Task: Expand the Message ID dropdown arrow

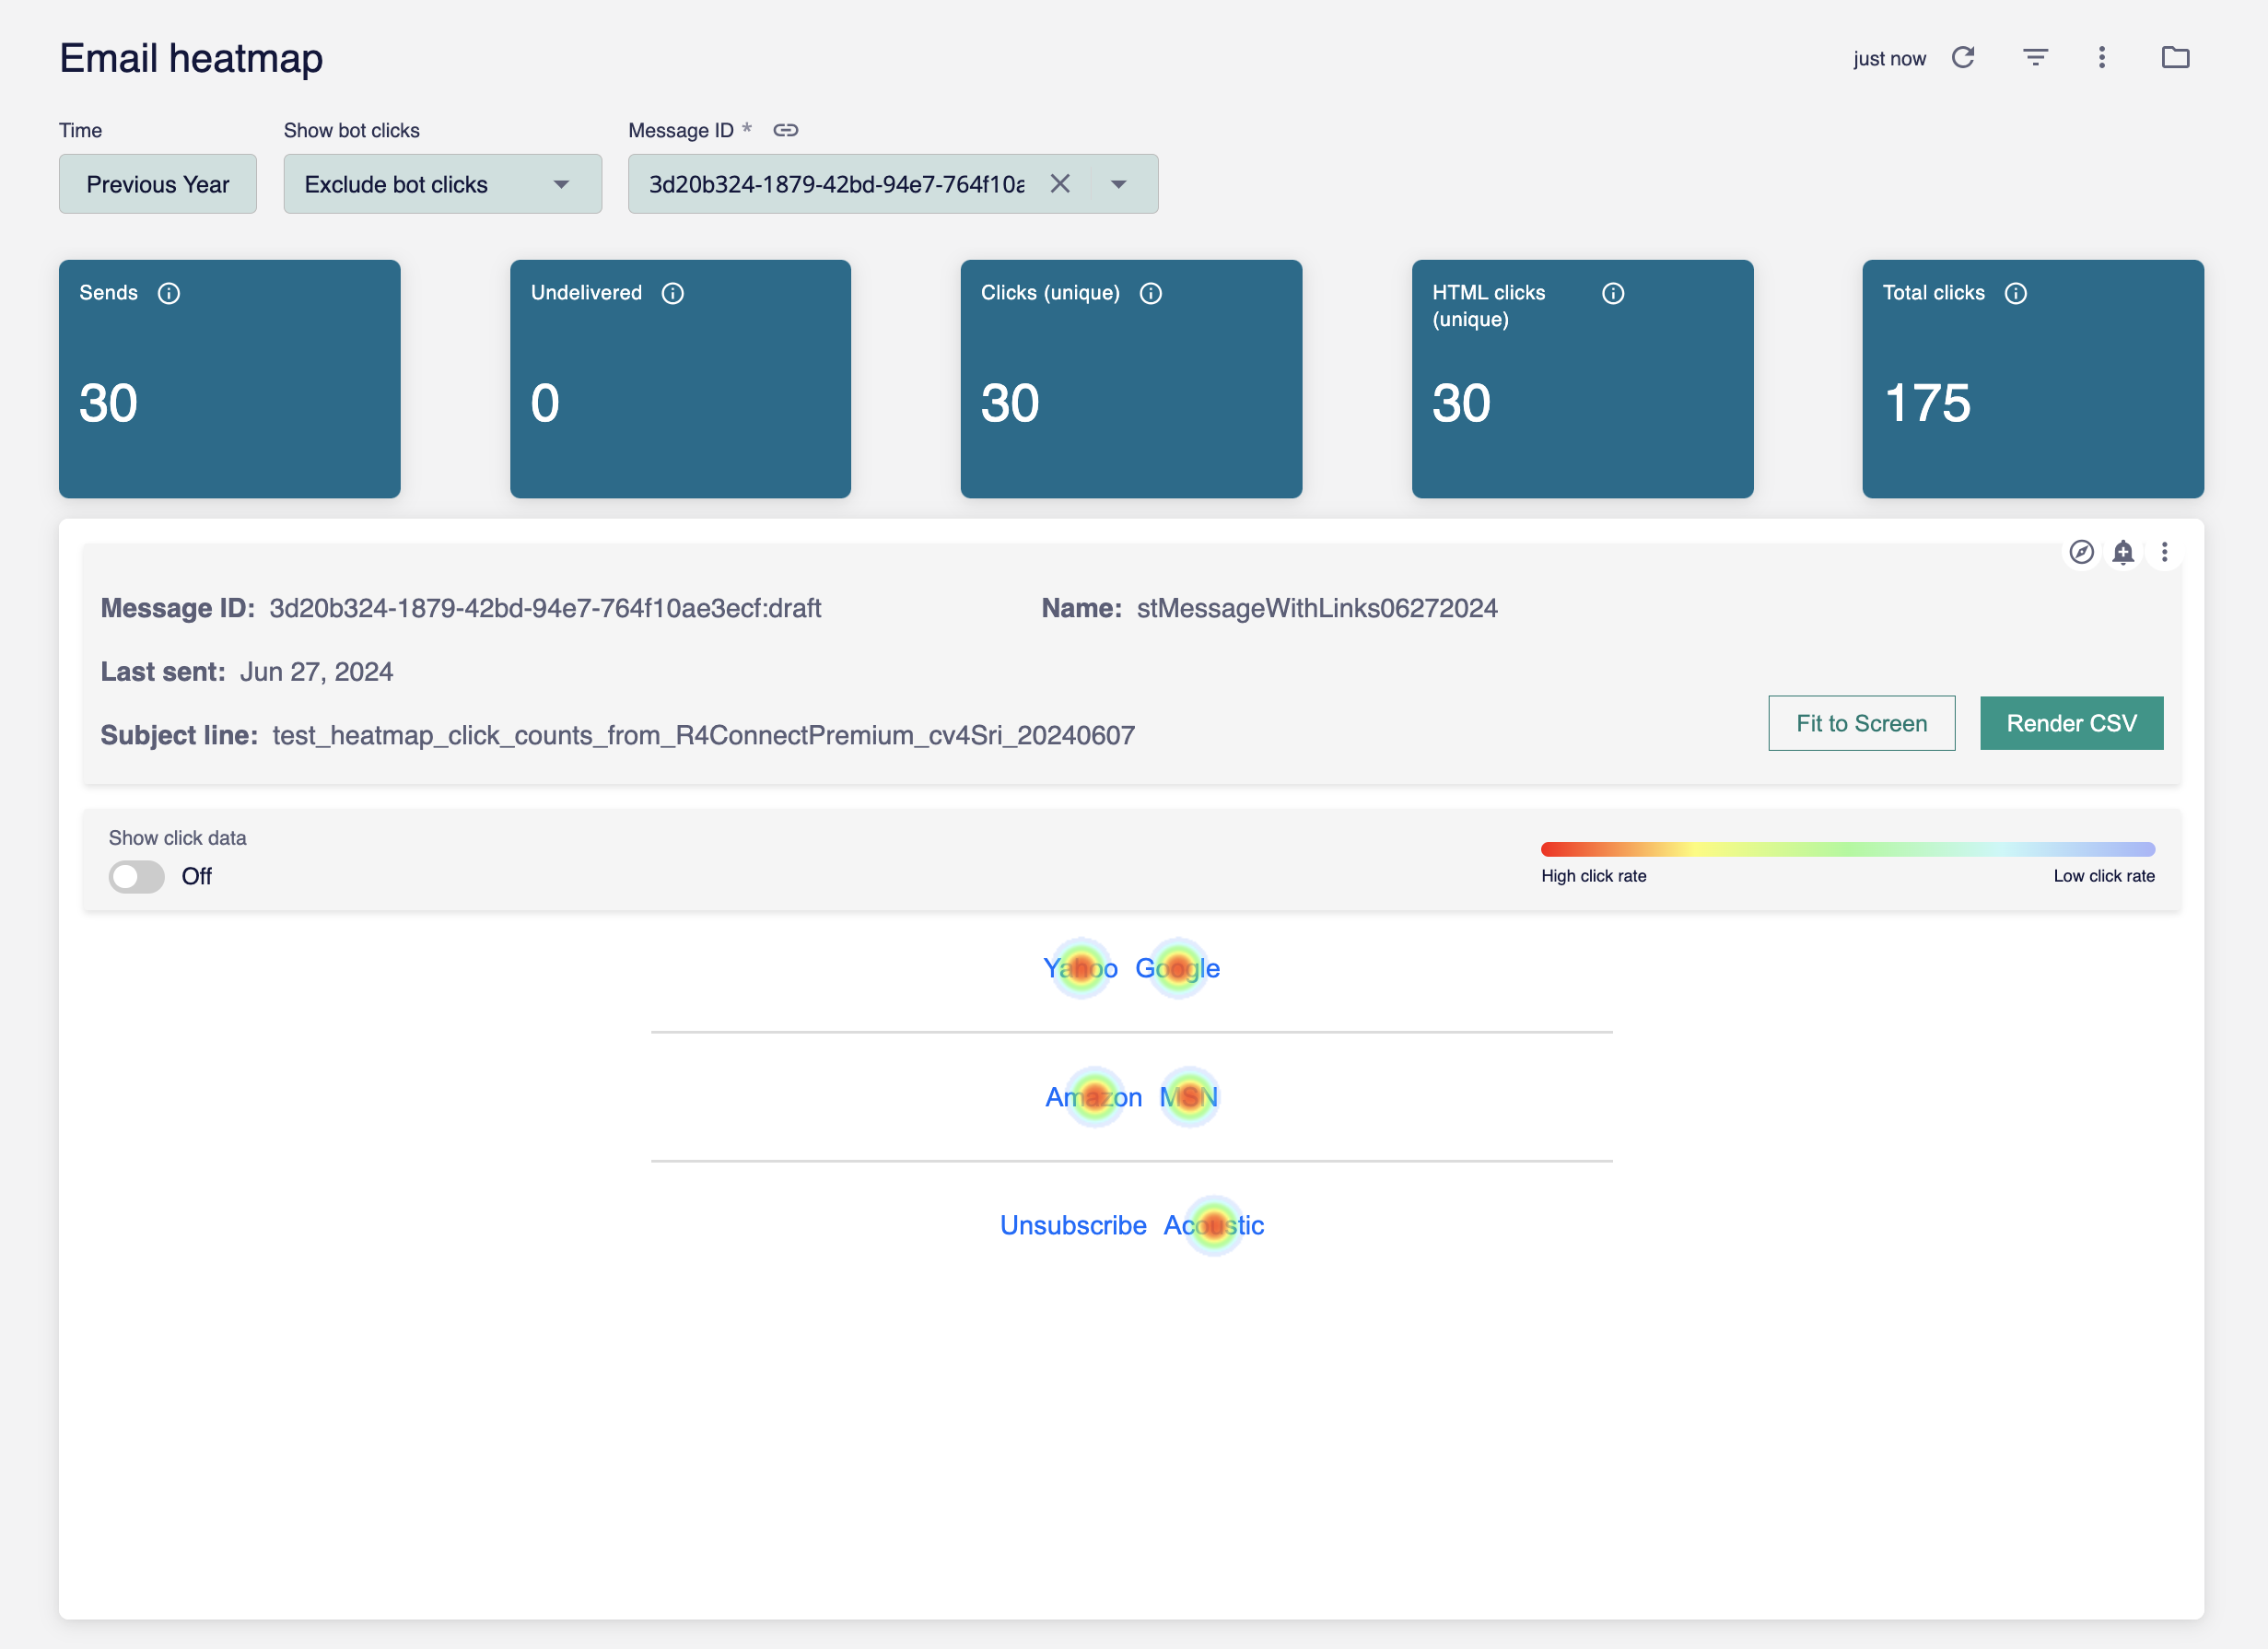Action: pos(1118,184)
